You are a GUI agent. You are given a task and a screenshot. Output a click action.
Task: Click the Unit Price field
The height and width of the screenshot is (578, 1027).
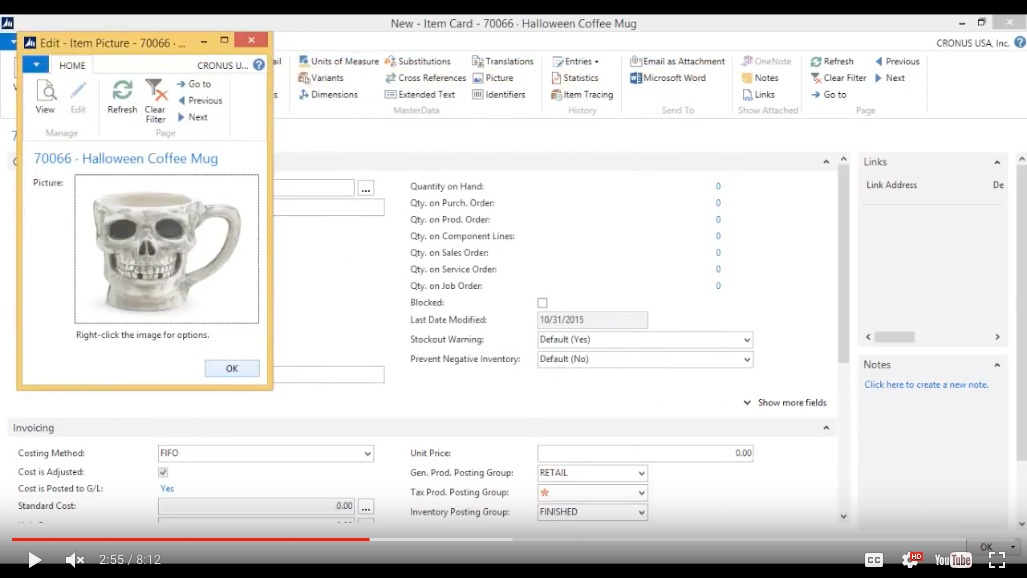click(x=645, y=453)
